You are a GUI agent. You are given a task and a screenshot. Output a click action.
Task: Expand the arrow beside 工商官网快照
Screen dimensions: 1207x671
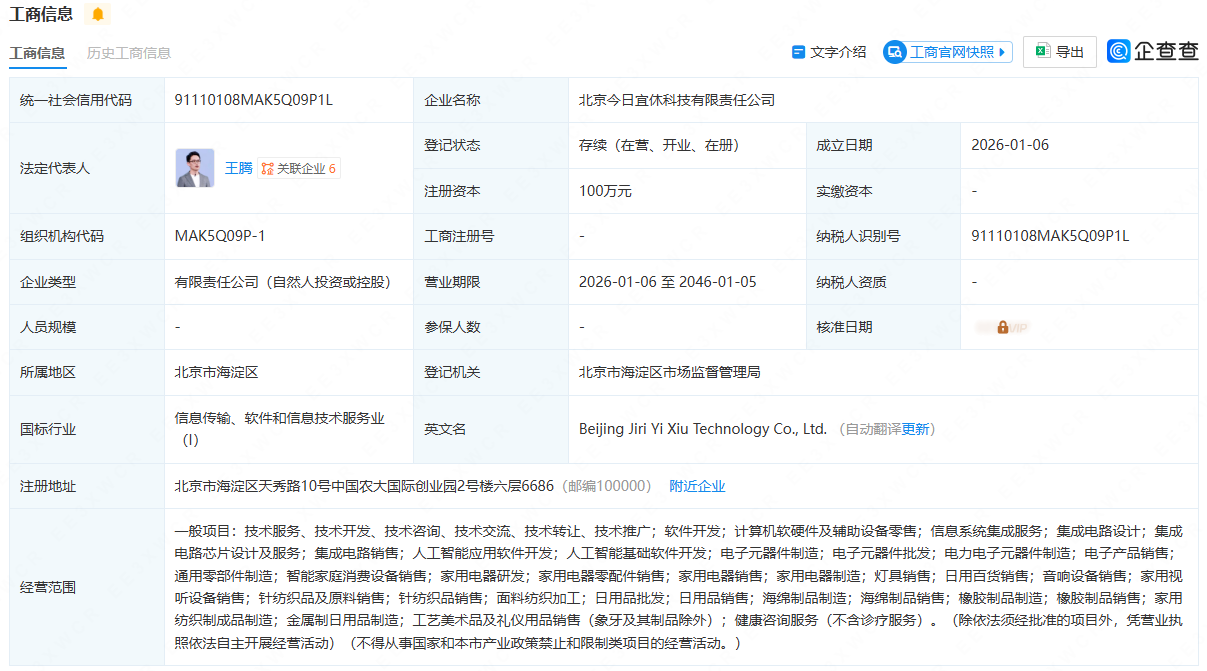1004,52
